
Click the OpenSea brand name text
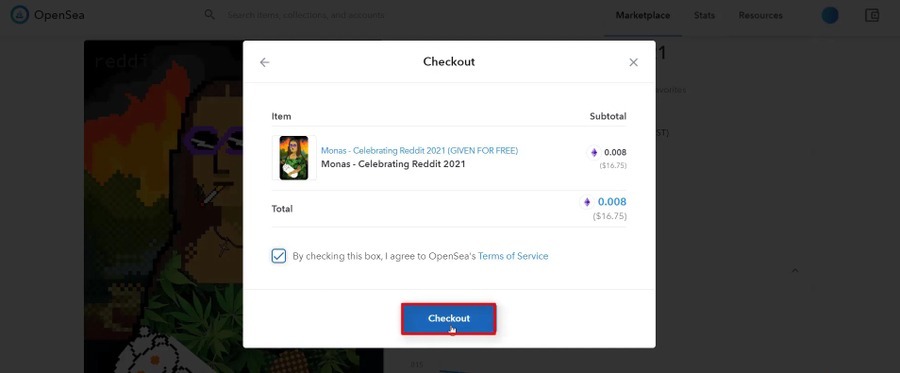coord(59,15)
